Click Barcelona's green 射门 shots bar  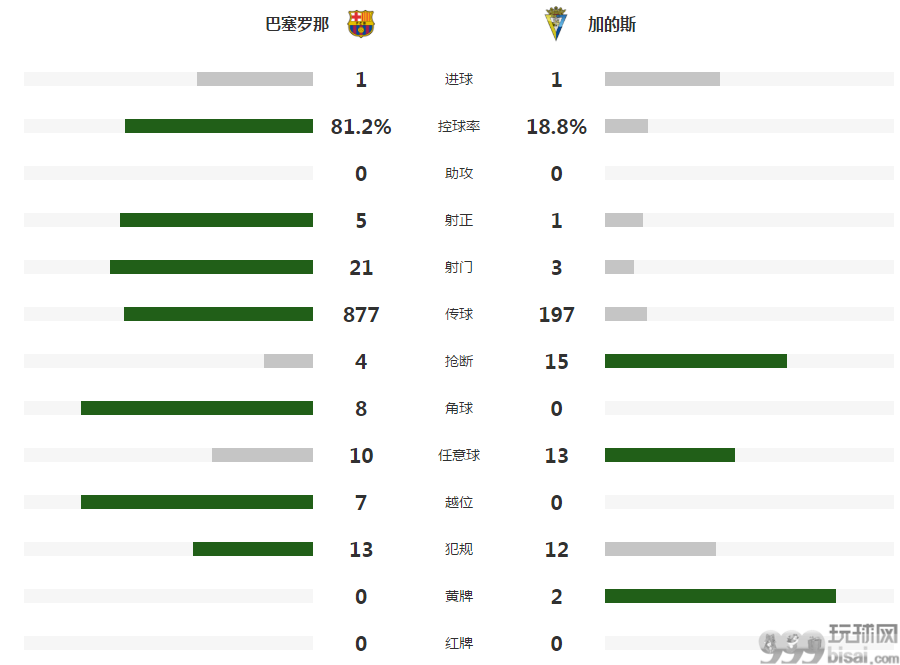211,267
